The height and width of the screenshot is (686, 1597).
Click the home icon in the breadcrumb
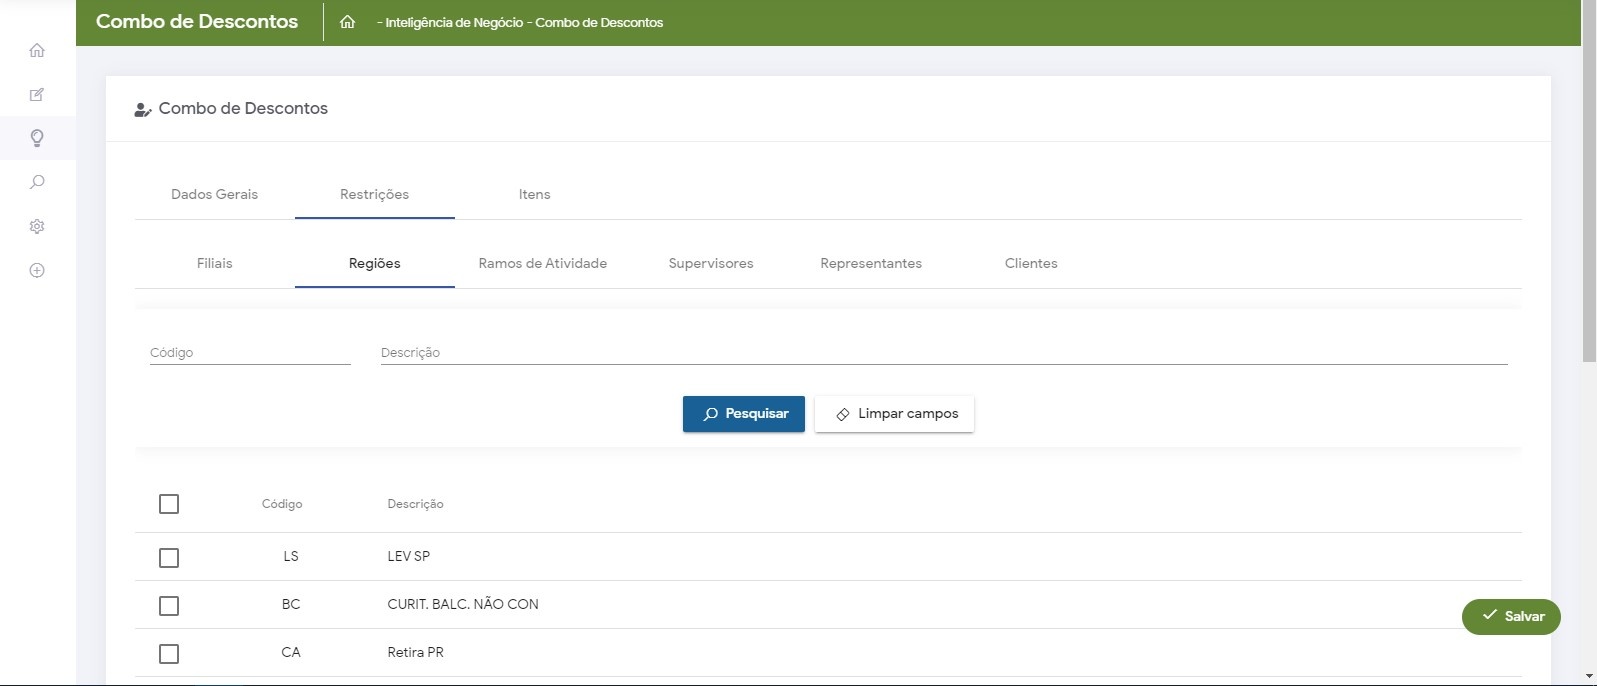pyautogui.click(x=347, y=22)
